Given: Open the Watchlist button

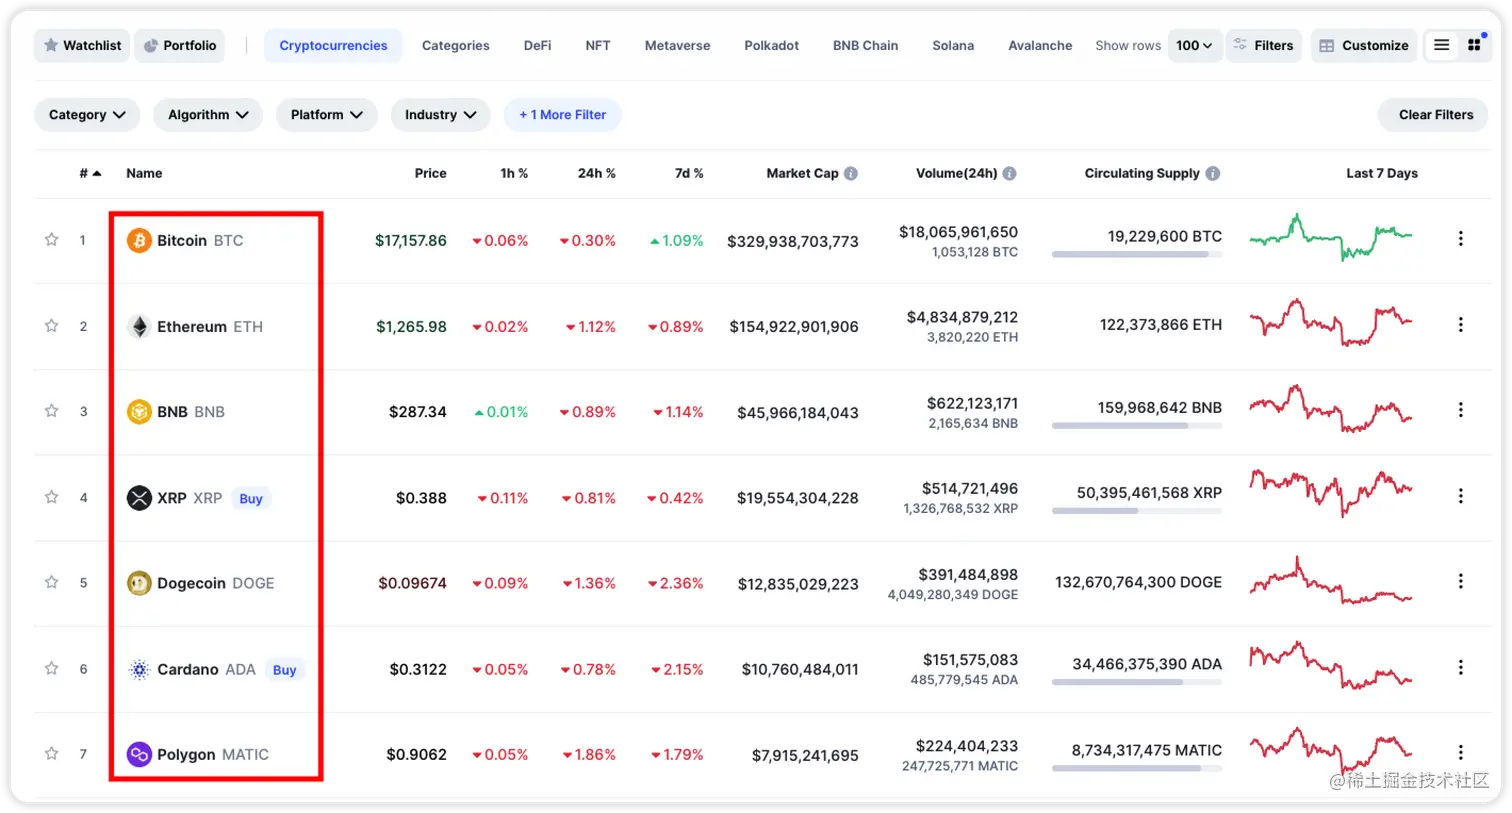Looking at the screenshot, I should [82, 45].
